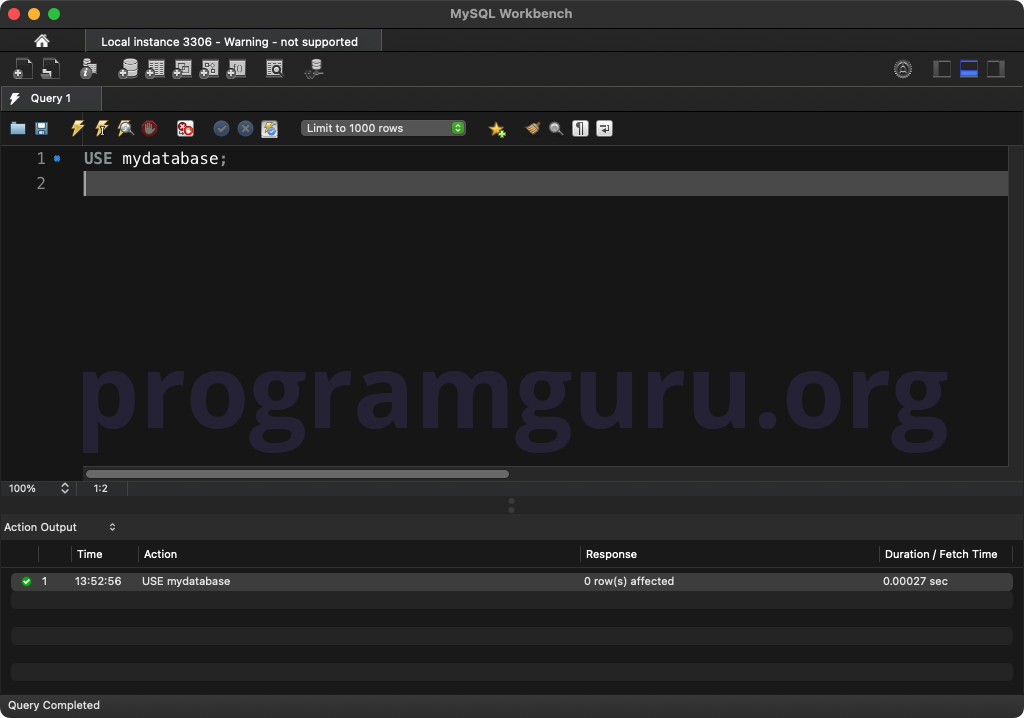Viewport: 1024px width, 718px height.
Task: Stop the query with red hand icon
Action: (150, 128)
